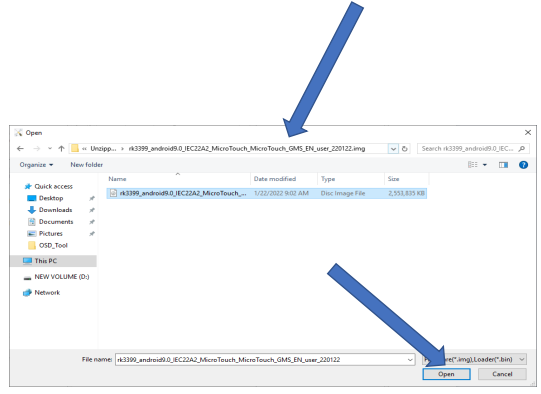Viewport: 541px width, 394px height.
Task: Click the pin icon beside Documents
Action: pos(92,222)
